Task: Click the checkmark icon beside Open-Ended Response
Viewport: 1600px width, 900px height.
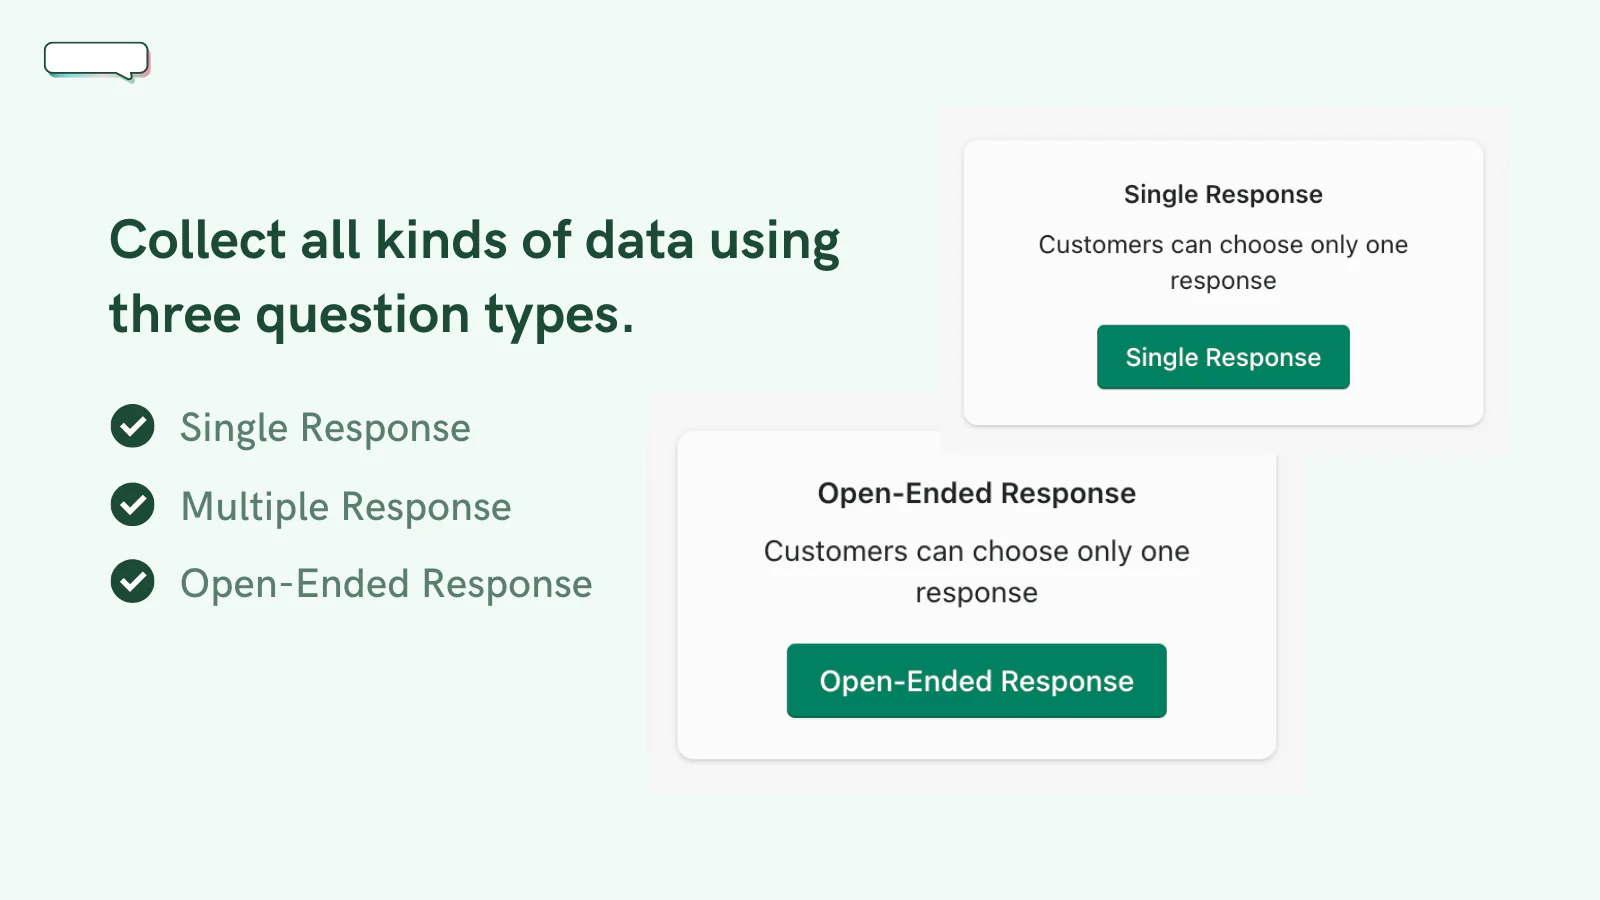Action: [133, 582]
